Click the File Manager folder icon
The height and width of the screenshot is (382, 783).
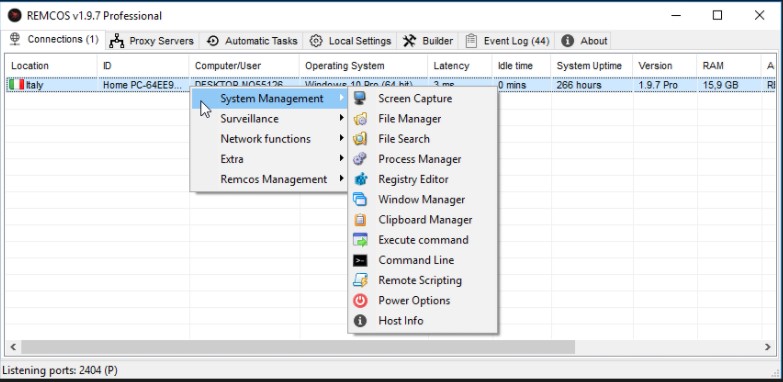[x=360, y=119]
